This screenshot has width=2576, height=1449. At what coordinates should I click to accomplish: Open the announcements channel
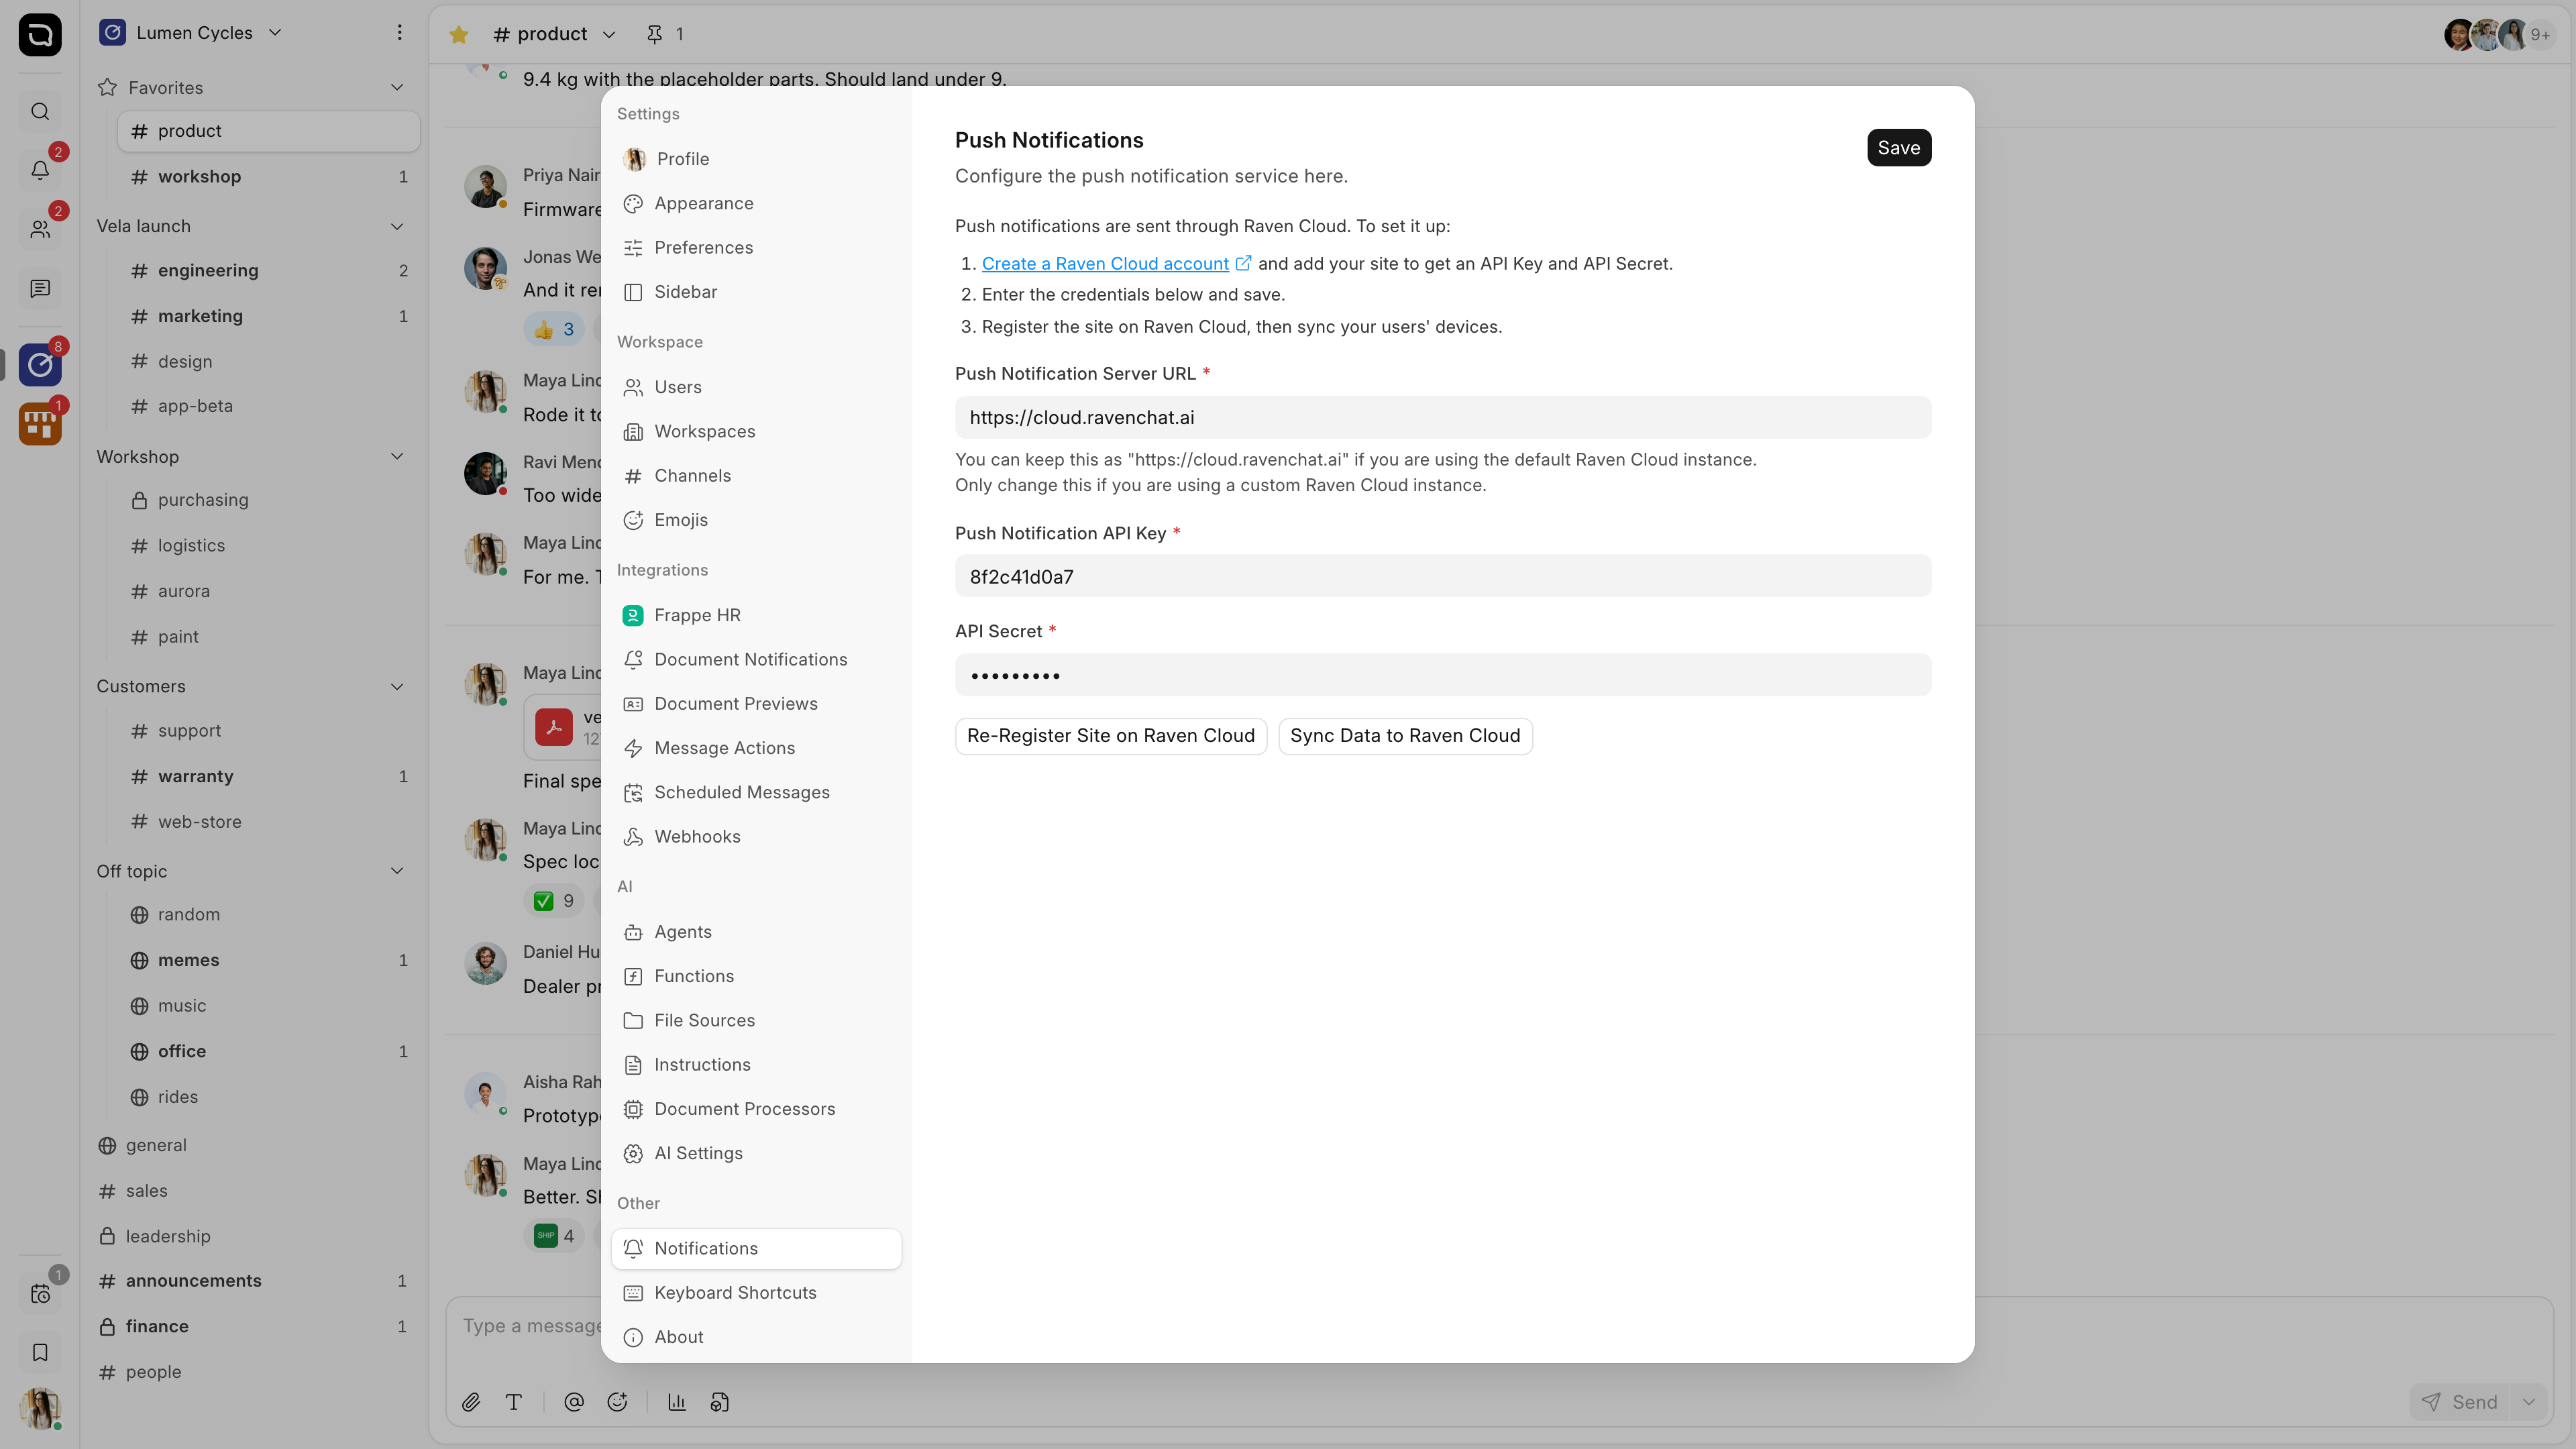coord(254,1281)
